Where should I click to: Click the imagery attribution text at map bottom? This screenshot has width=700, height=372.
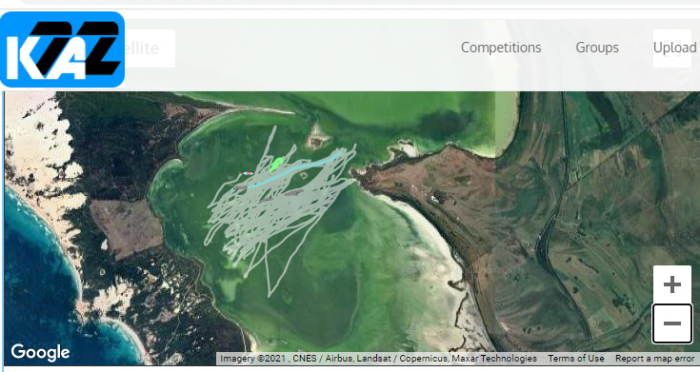click(x=379, y=358)
